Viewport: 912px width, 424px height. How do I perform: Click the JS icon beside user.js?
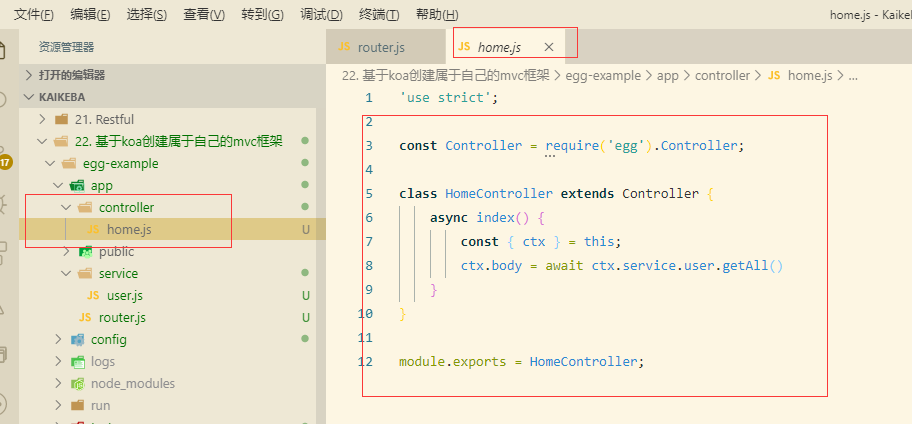tap(93, 295)
